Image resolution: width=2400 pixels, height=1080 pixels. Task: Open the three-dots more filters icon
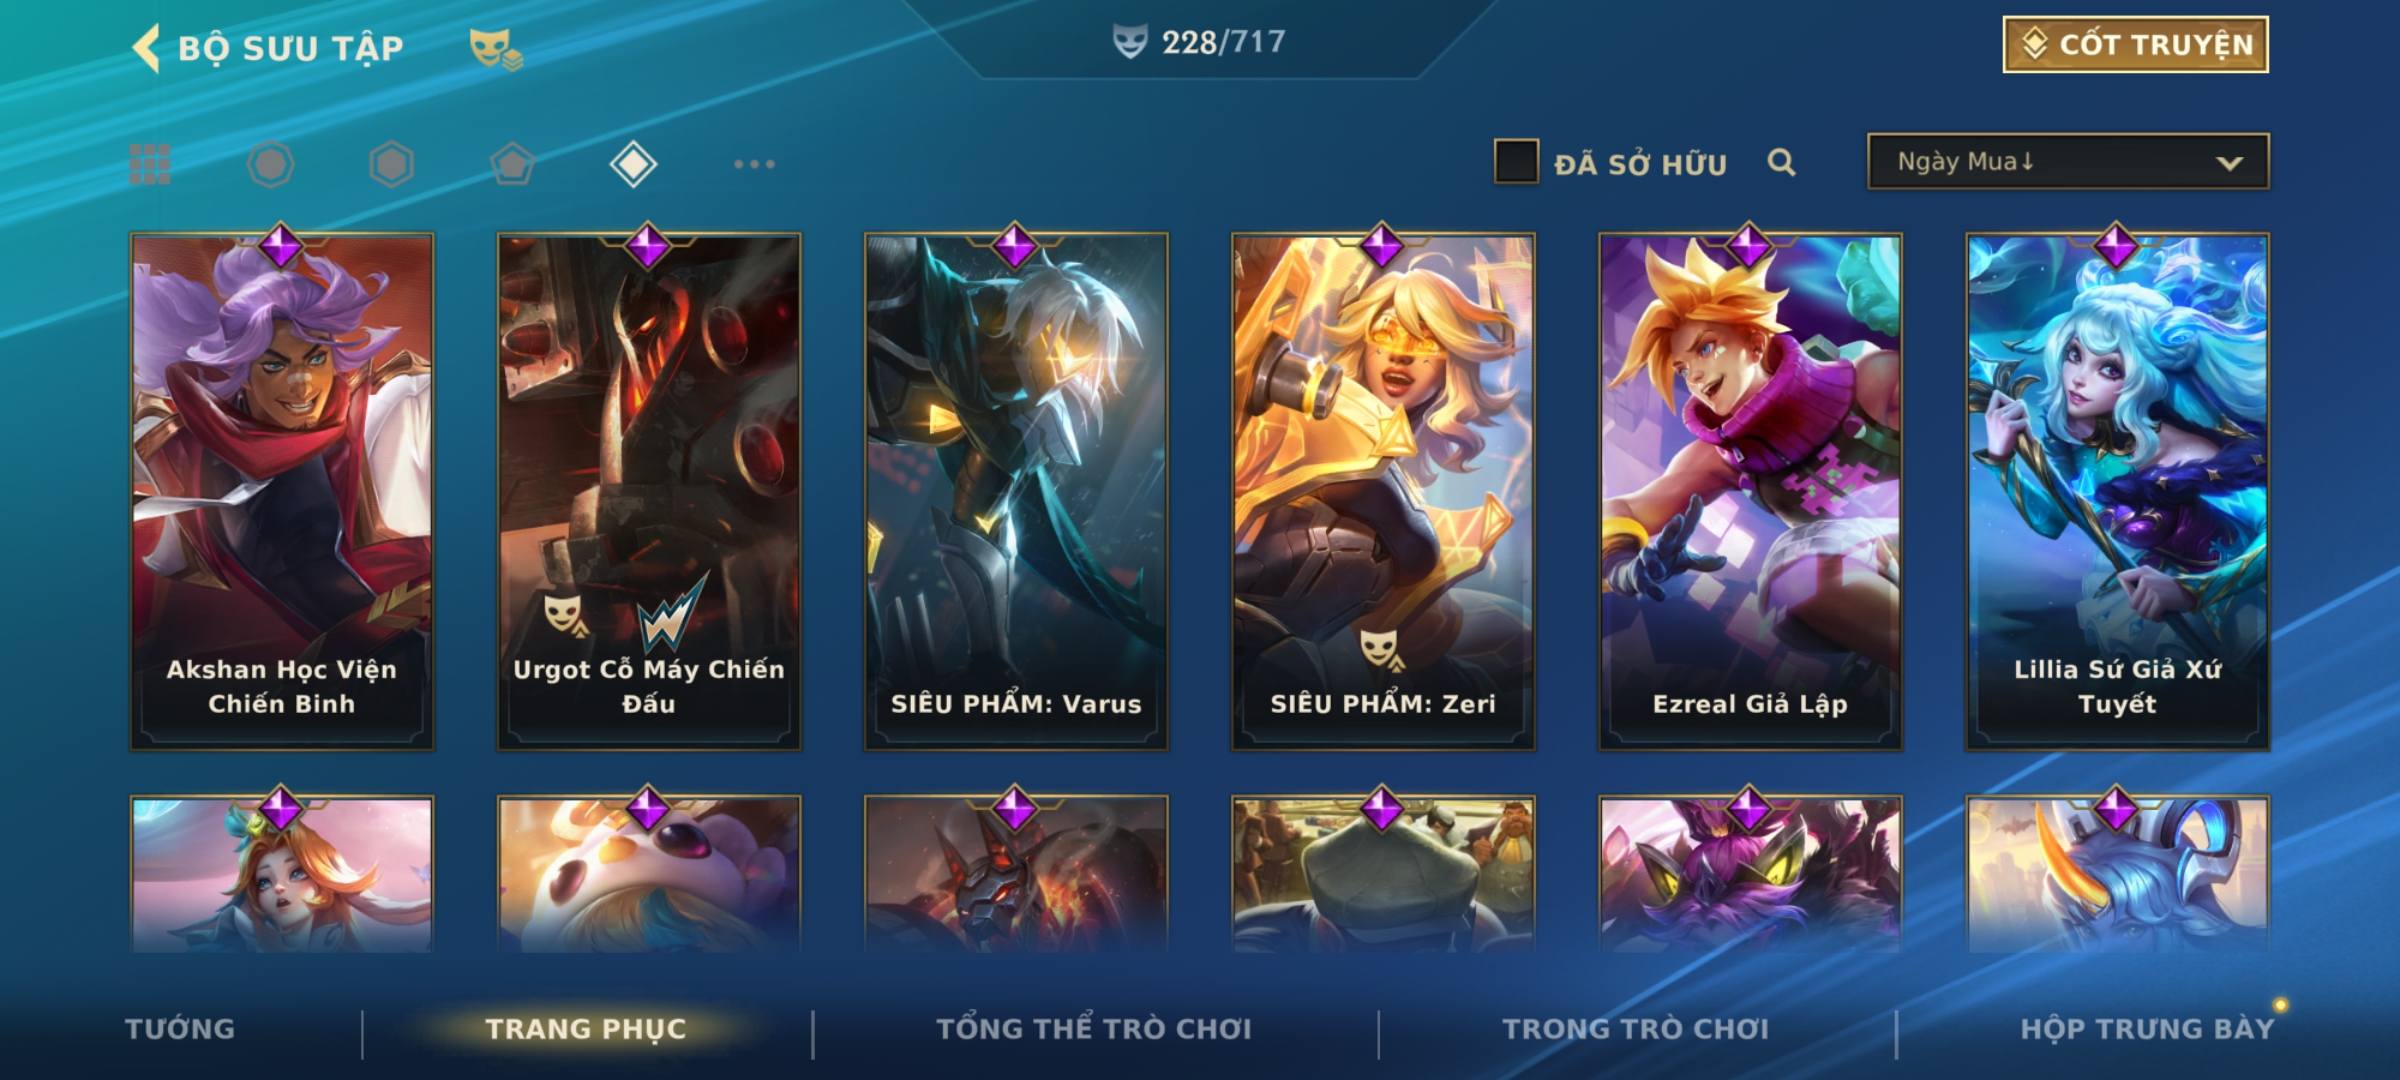point(754,164)
